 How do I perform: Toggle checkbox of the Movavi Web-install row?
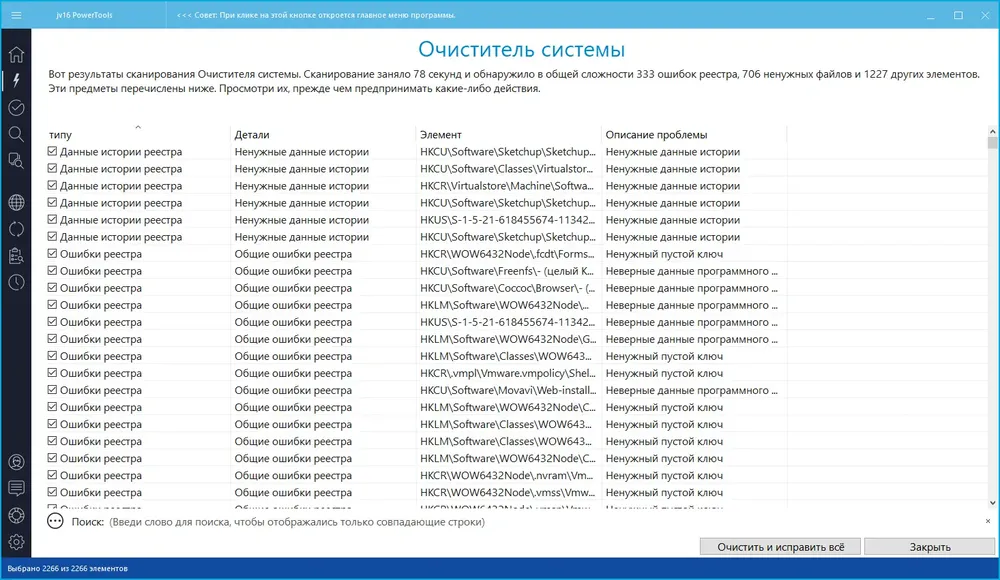52,390
